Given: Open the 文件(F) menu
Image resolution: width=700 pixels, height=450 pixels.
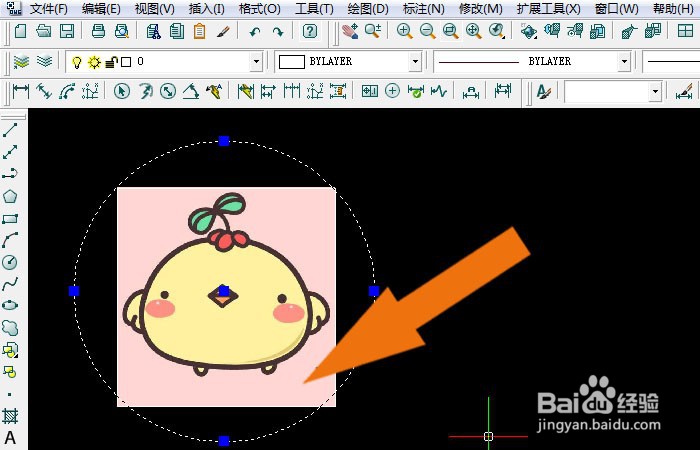Looking at the screenshot, I should point(49,8).
